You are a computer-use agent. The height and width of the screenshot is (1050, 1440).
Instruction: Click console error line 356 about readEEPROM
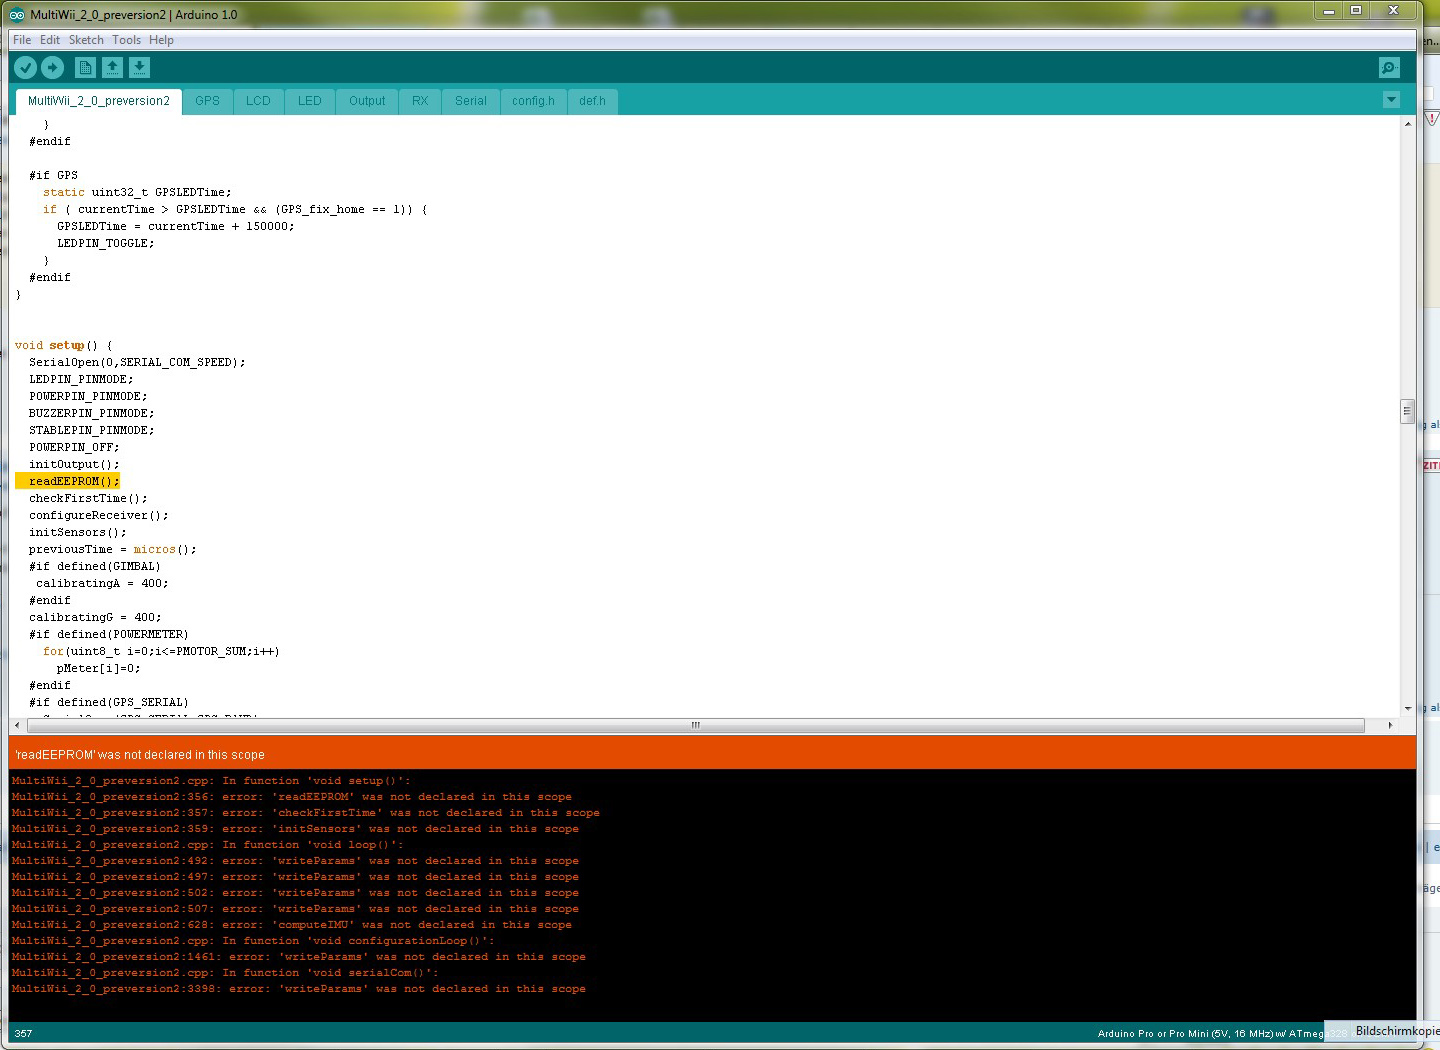[x=292, y=797]
